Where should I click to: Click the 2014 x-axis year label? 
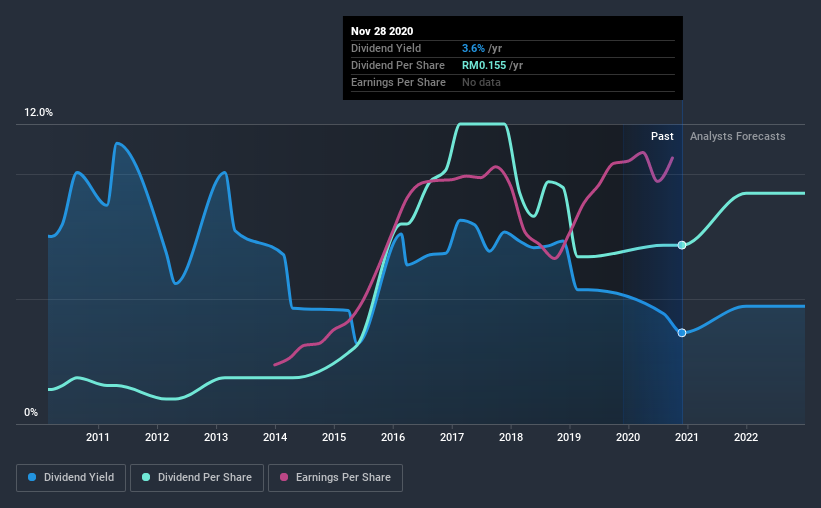tap(275, 437)
